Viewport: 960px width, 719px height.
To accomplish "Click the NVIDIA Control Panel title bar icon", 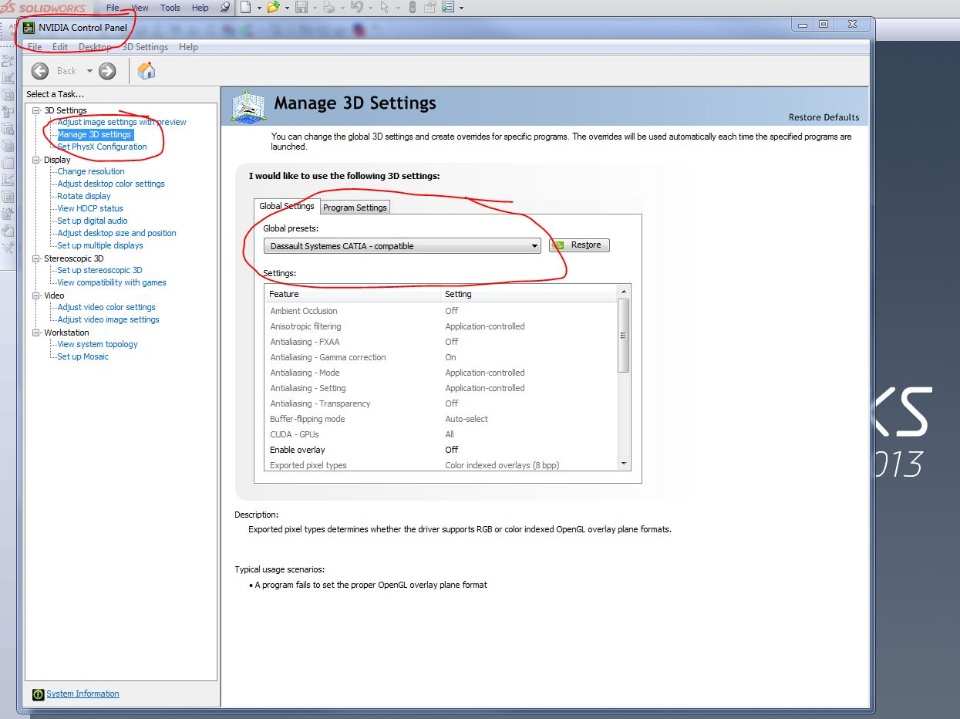I will tap(28, 28).
